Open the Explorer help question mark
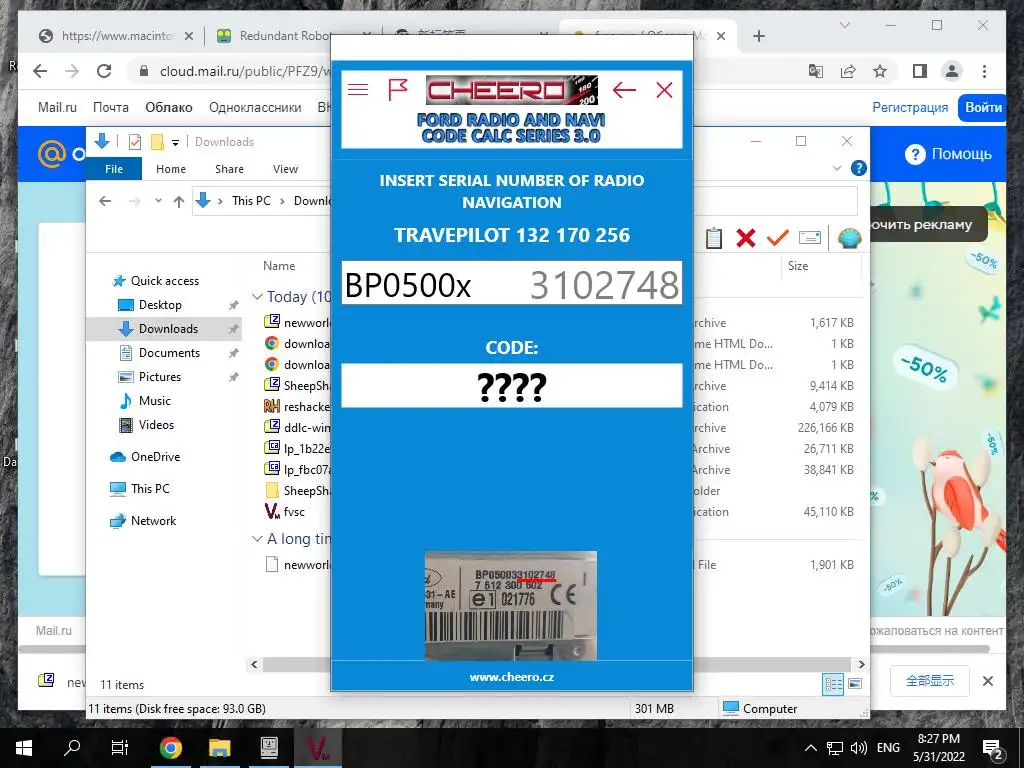The image size is (1024, 768). (859, 168)
